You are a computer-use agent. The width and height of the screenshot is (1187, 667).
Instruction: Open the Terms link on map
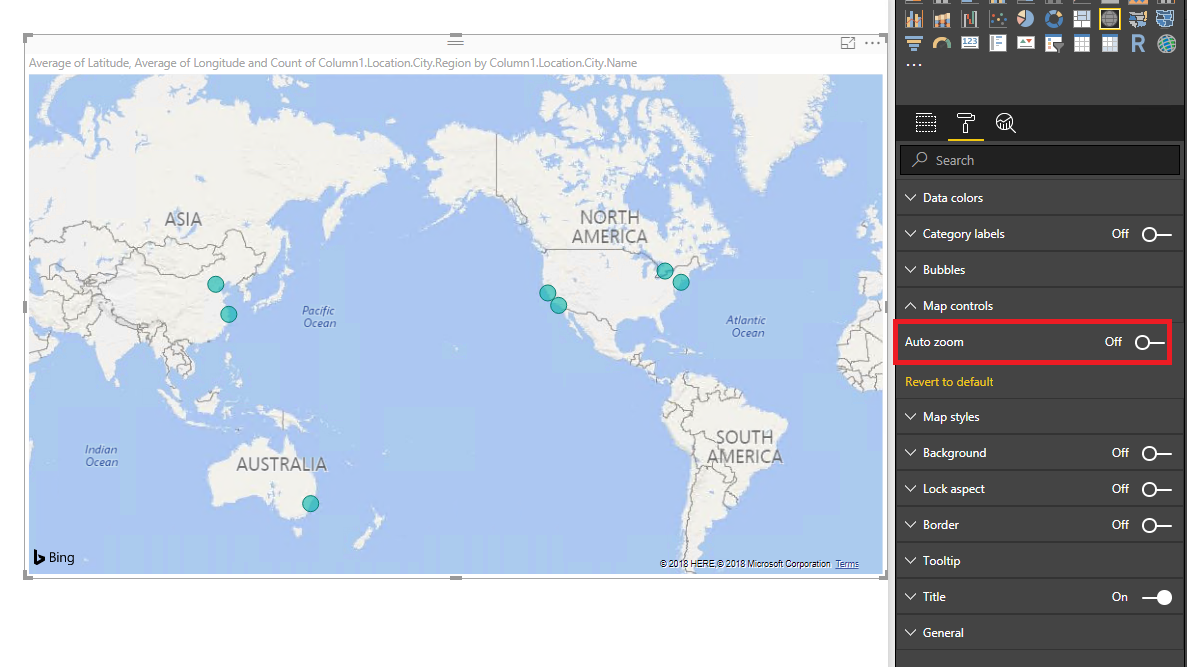tap(847, 564)
